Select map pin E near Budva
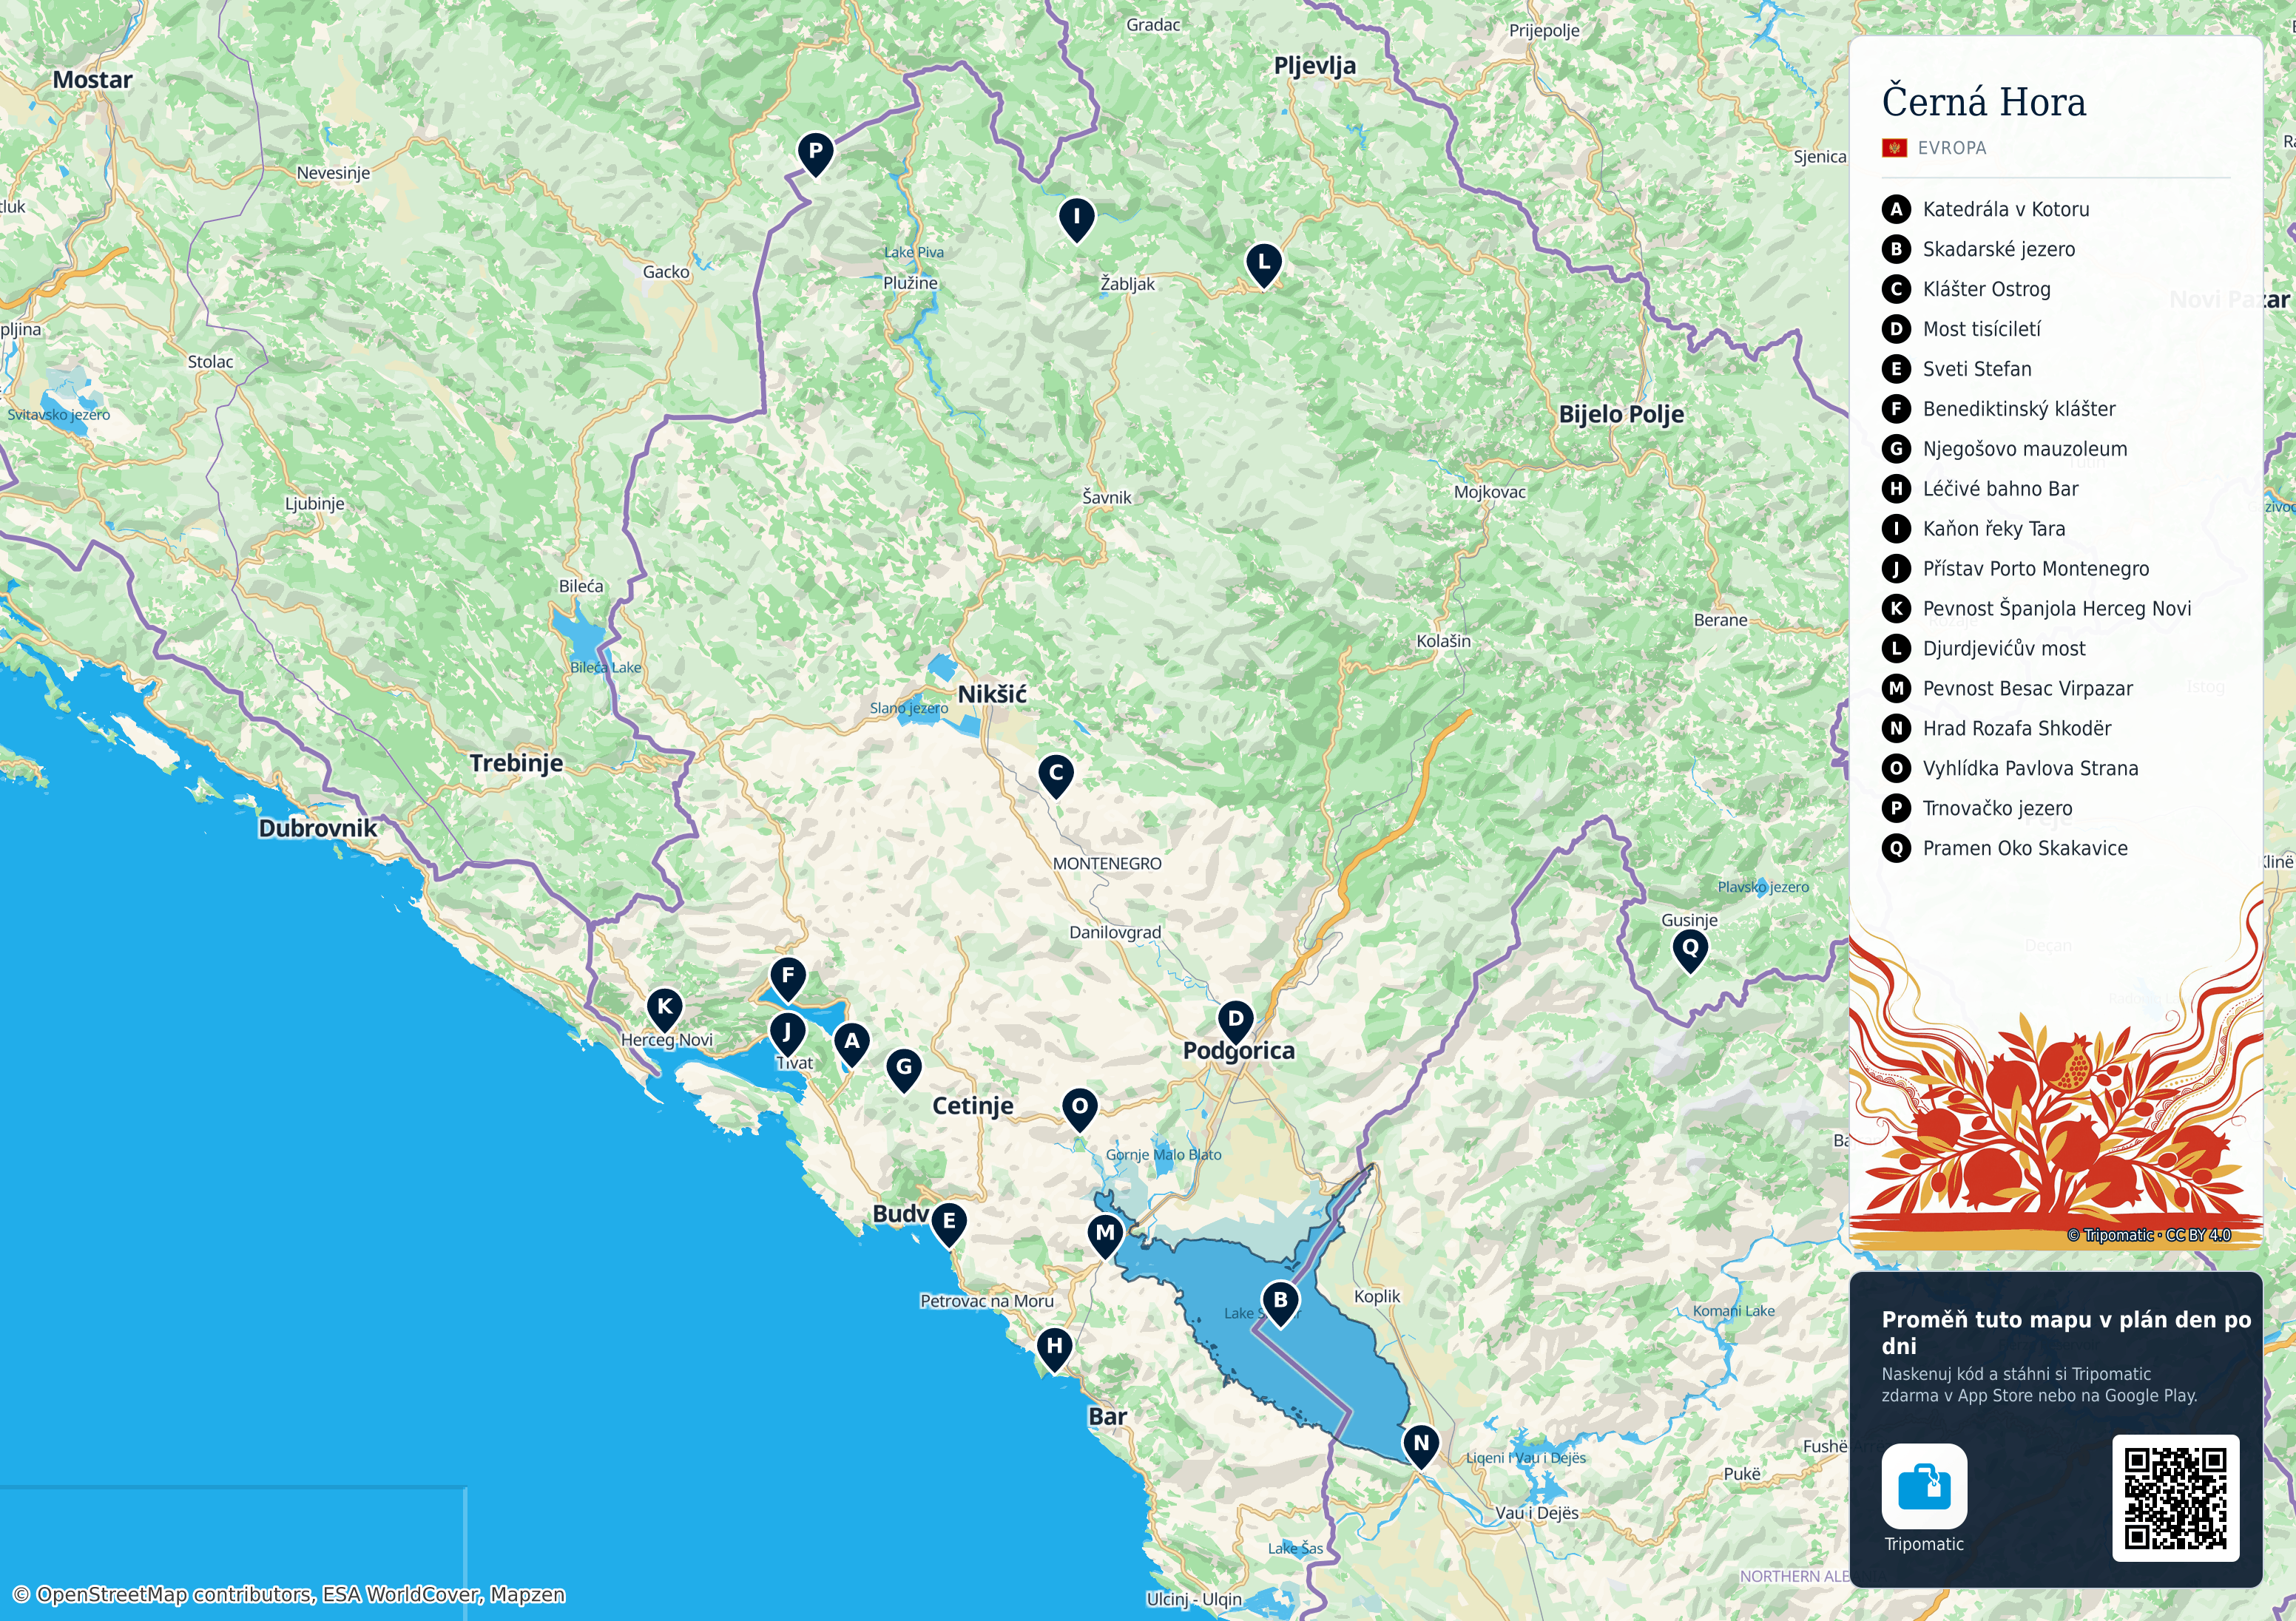Image resolution: width=2296 pixels, height=1621 pixels. point(949,1223)
